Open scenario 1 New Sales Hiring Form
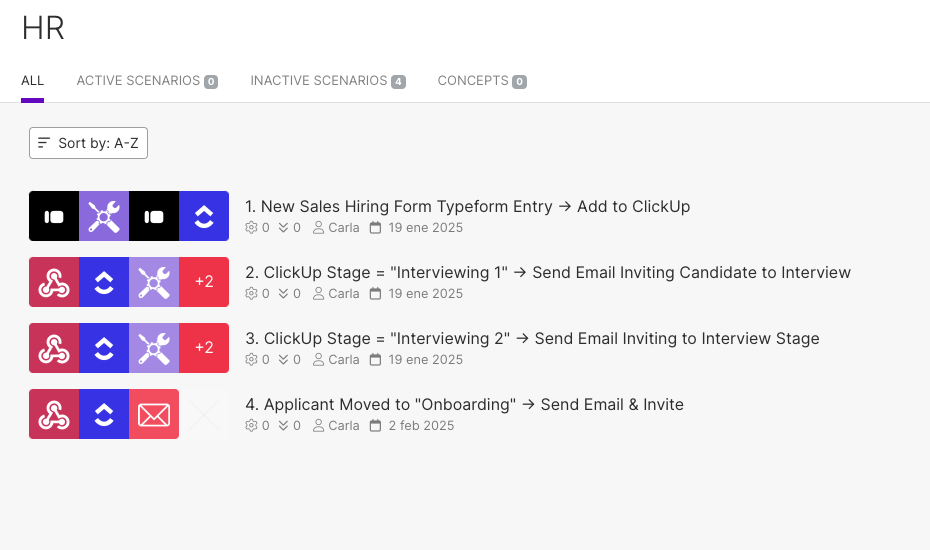 coord(468,206)
